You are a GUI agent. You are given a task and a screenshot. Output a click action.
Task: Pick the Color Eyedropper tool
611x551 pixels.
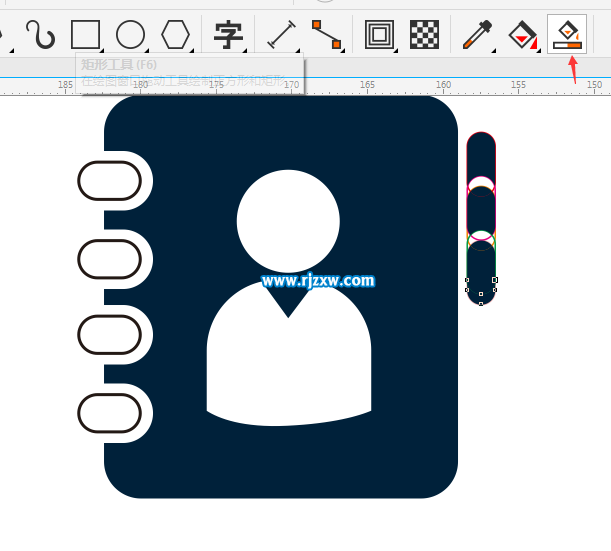tap(474, 35)
